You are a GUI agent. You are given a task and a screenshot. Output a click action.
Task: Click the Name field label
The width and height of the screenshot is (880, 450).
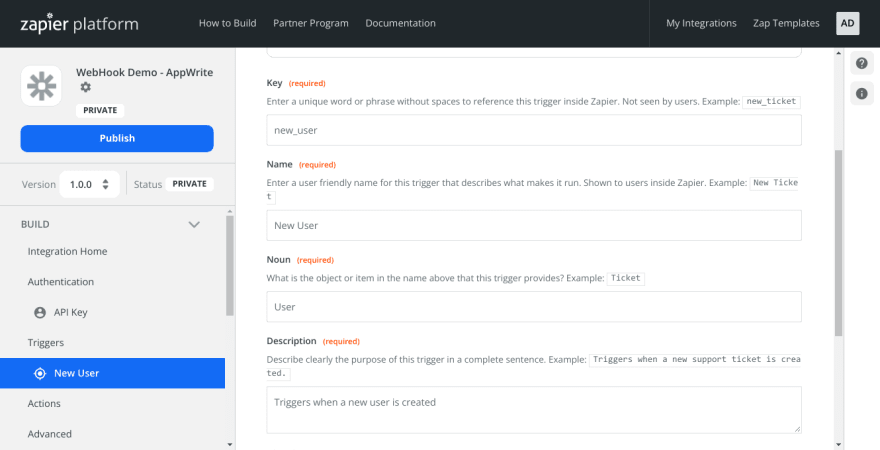(x=279, y=164)
